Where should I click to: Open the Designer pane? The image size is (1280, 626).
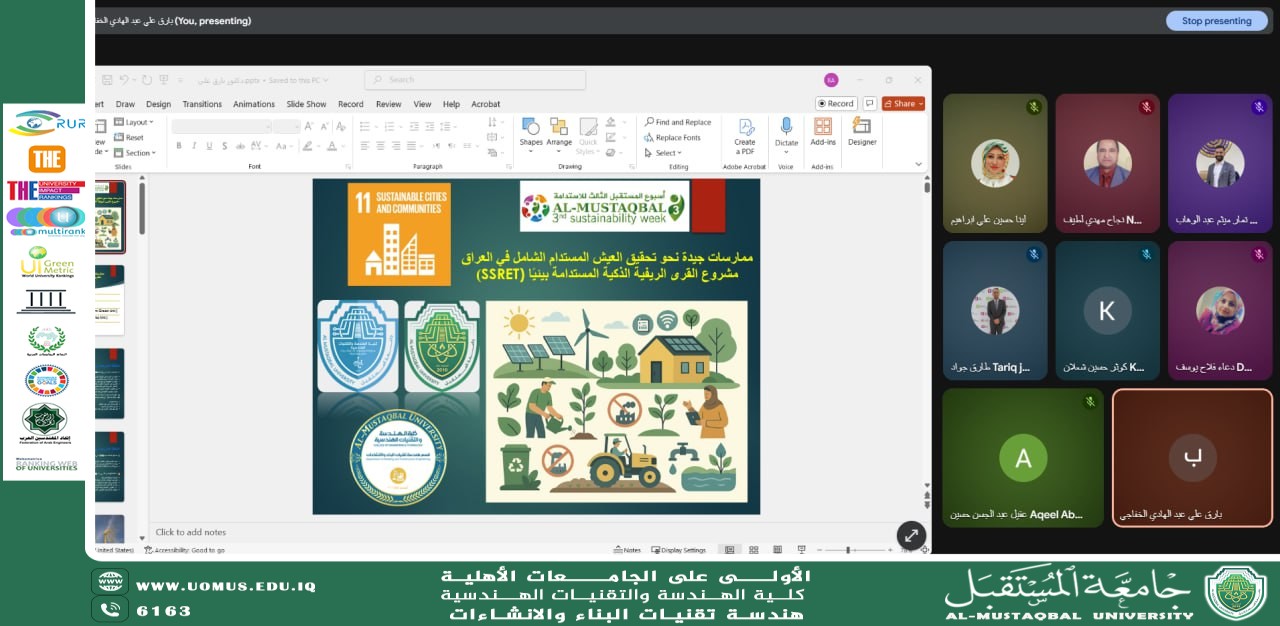[x=861, y=131]
